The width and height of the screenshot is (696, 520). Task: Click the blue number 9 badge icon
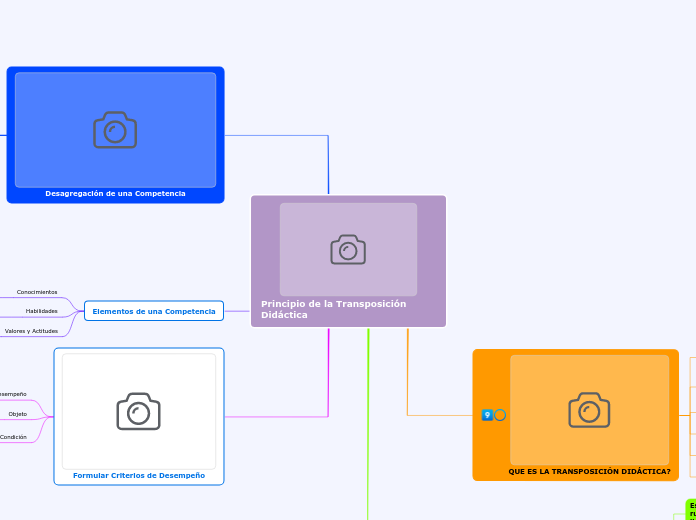487,415
